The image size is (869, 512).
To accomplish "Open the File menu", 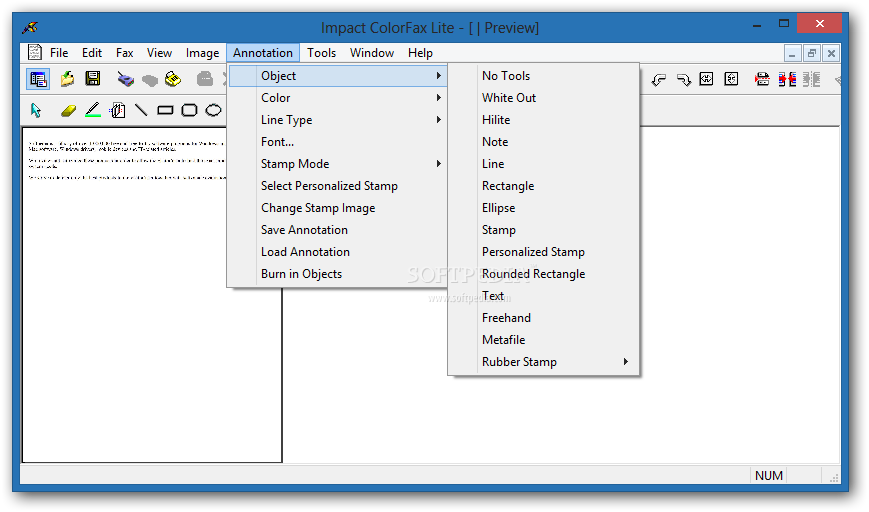I will [59, 53].
